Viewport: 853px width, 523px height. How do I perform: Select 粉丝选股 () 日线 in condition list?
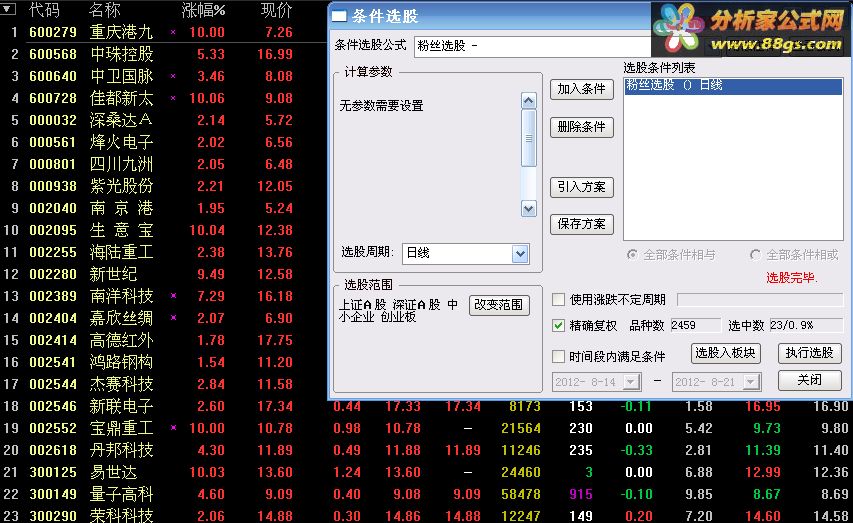(733, 86)
